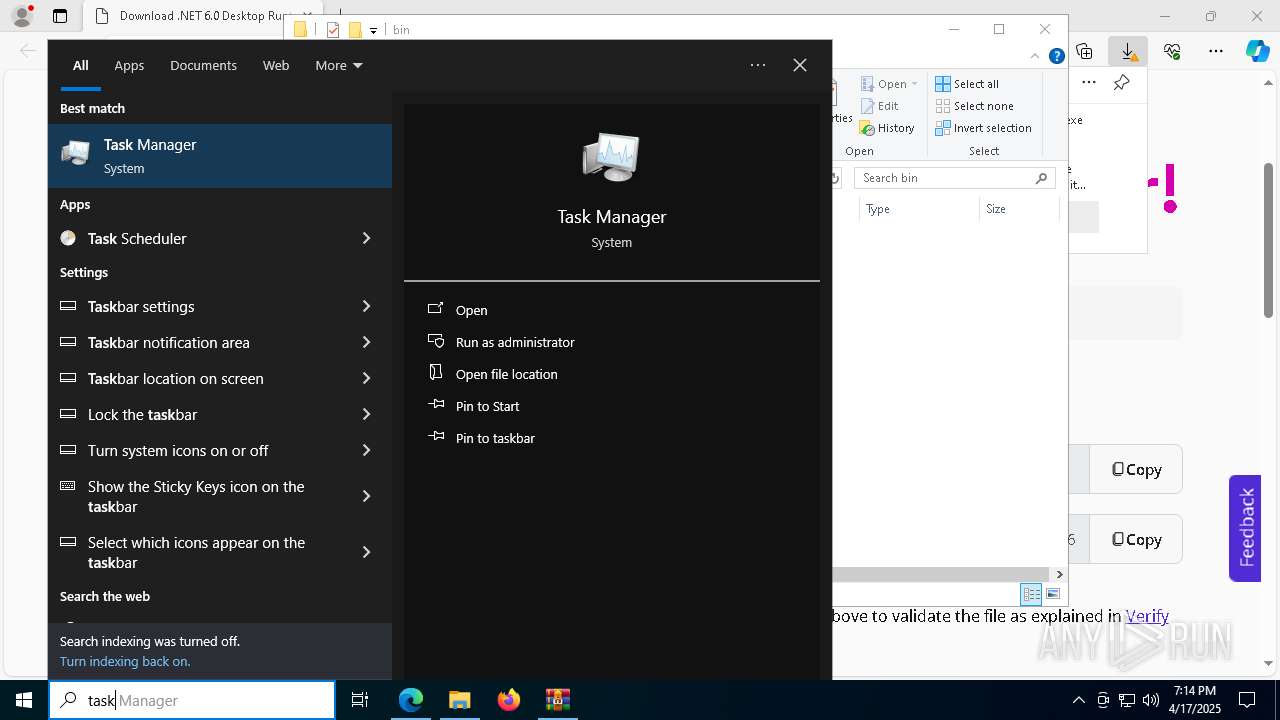This screenshot has height=720, width=1280.
Task: Open the Quick Access Toolbar customize dropdown
Action: pos(373,30)
